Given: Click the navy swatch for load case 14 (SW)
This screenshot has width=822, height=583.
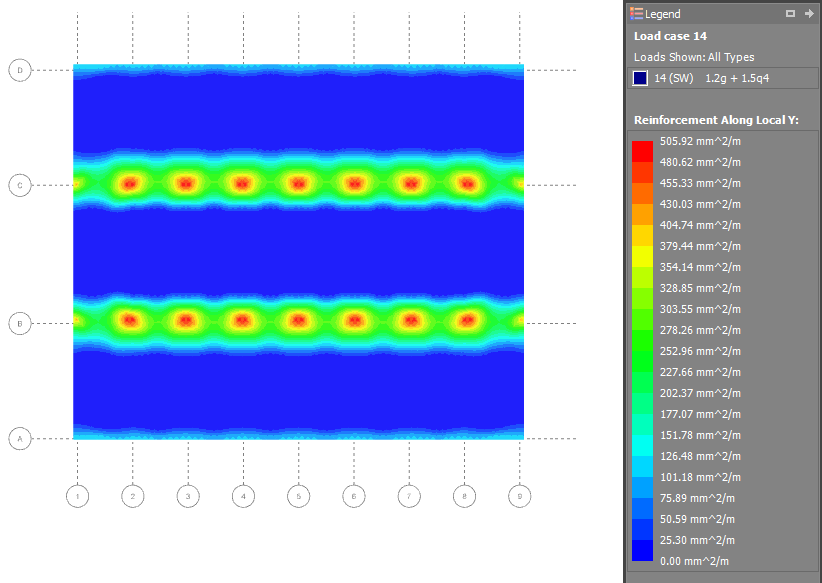Looking at the screenshot, I should pos(640,78).
